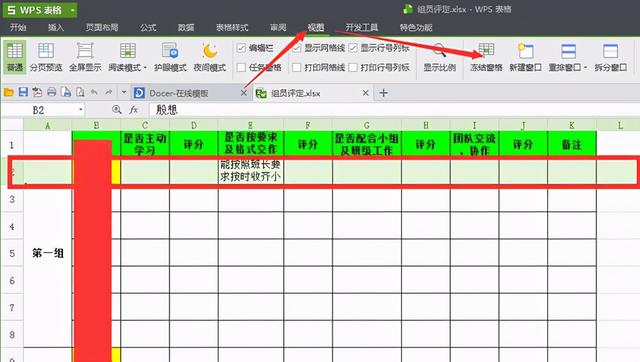Expand the 重排窗口 dropdown arrow
Image resolution: width=640 pixels, height=362 pixels.
(585, 67)
